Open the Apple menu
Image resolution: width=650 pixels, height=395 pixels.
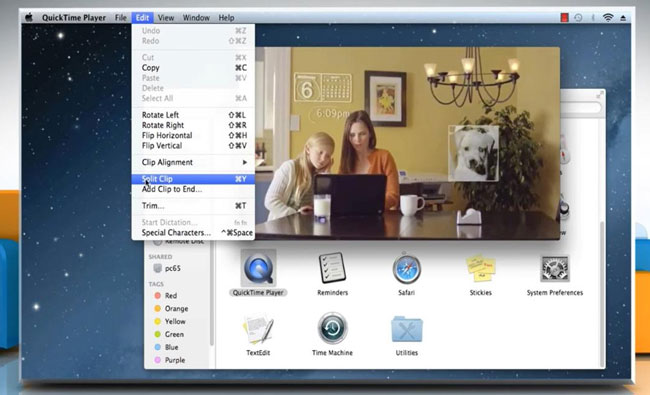pos(29,17)
